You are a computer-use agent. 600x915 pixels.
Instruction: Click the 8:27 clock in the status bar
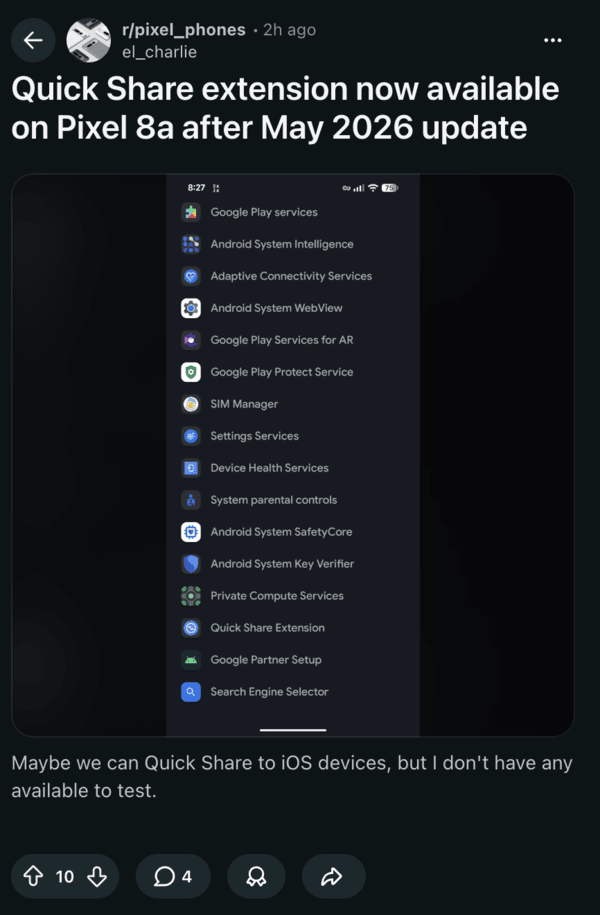[196, 188]
